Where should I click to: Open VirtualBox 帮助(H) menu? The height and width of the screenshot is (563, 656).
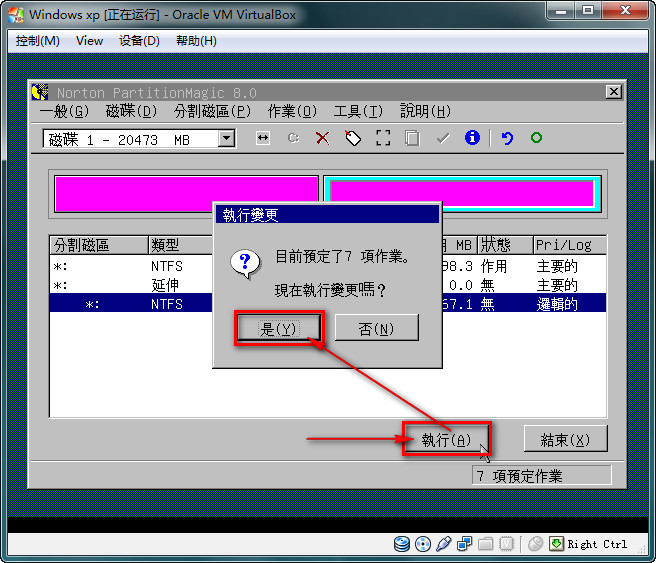[196, 41]
